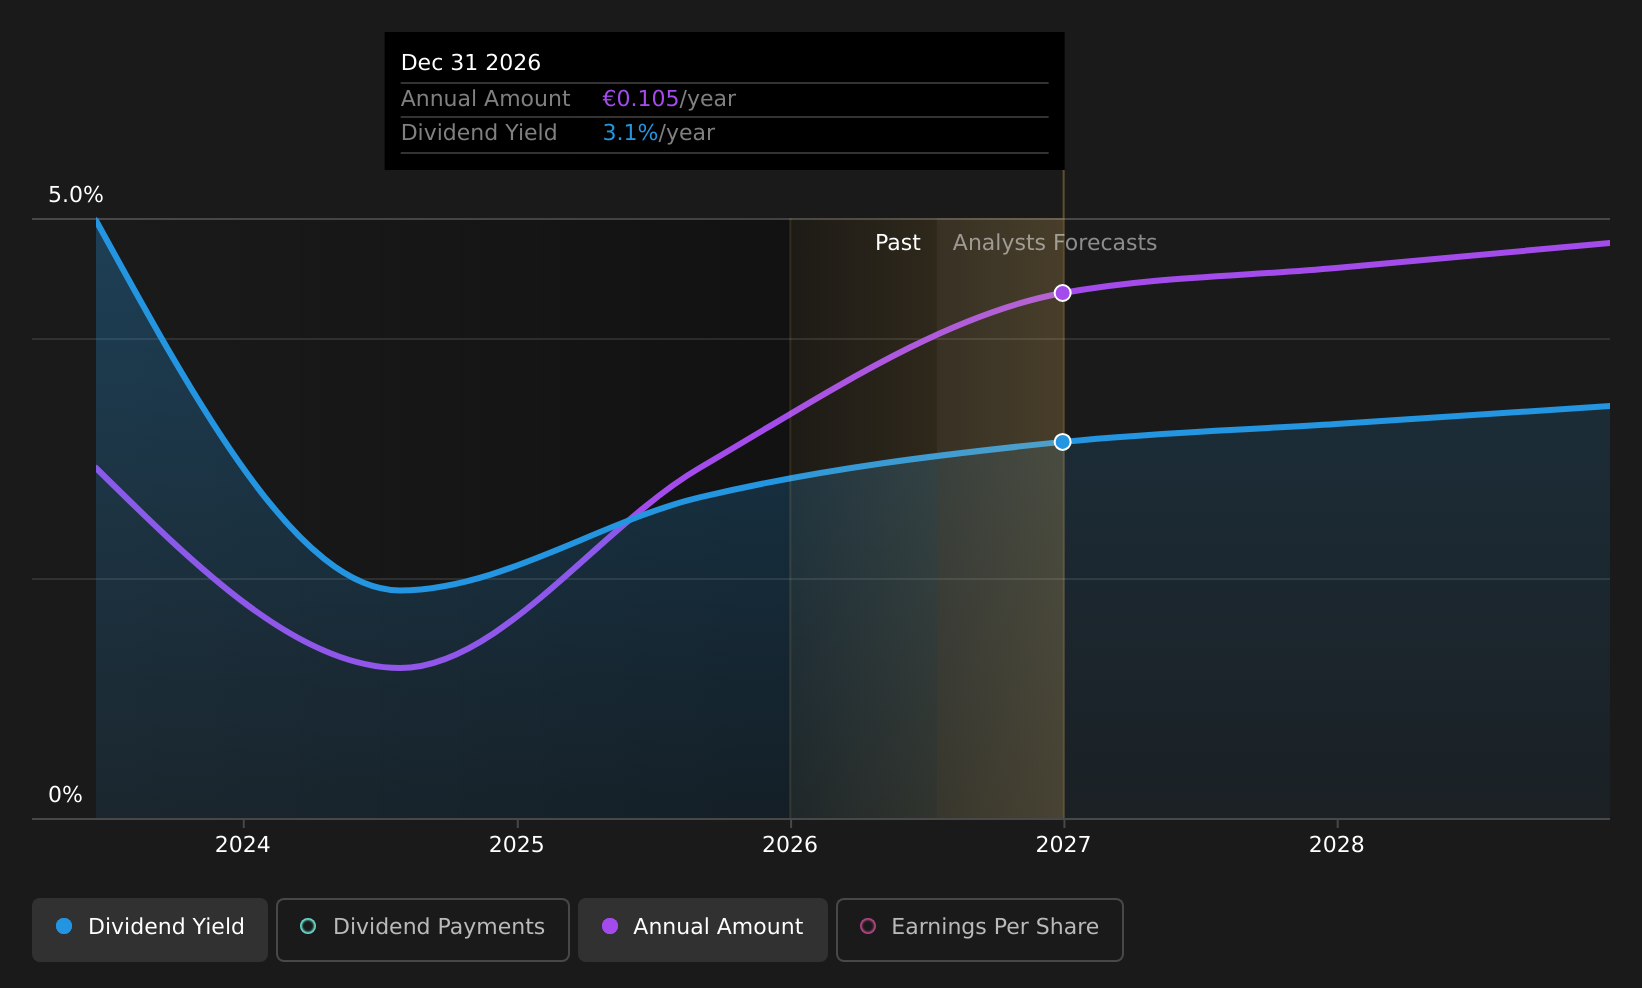Click the 5.0% y-axis label
Viewport: 1642px width, 988px height.
coord(76,195)
